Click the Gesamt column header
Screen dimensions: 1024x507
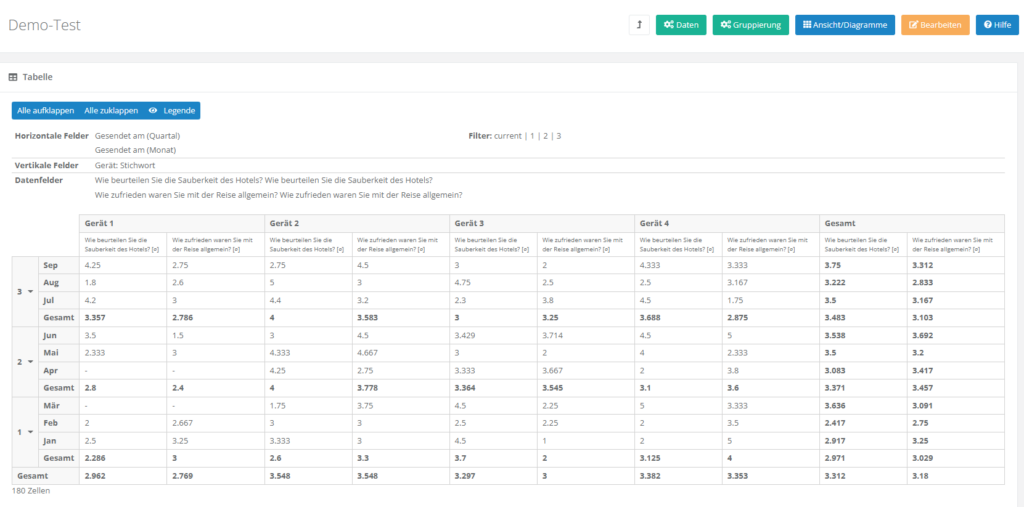coord(842,223)
